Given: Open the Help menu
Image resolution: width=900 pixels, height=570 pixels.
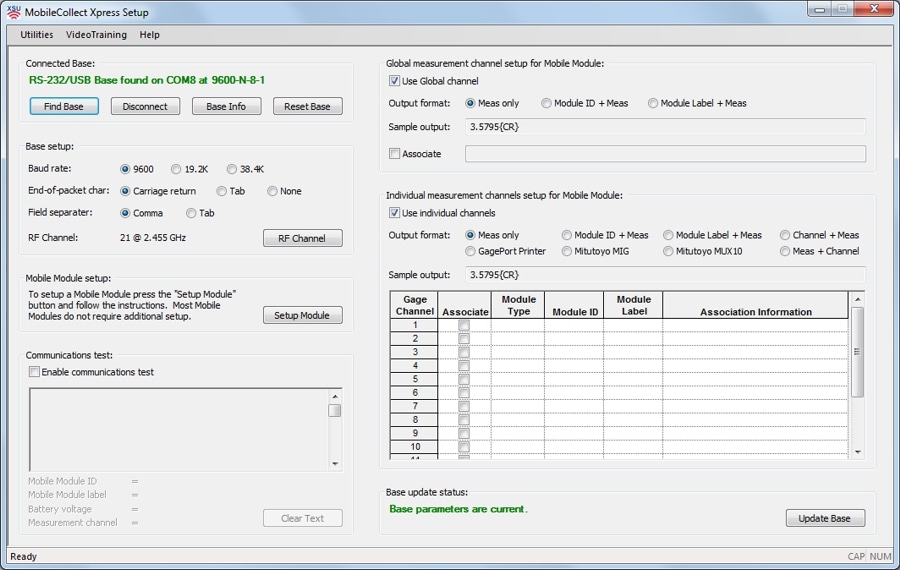Looking at the screenshot, I should click(149, 34).
